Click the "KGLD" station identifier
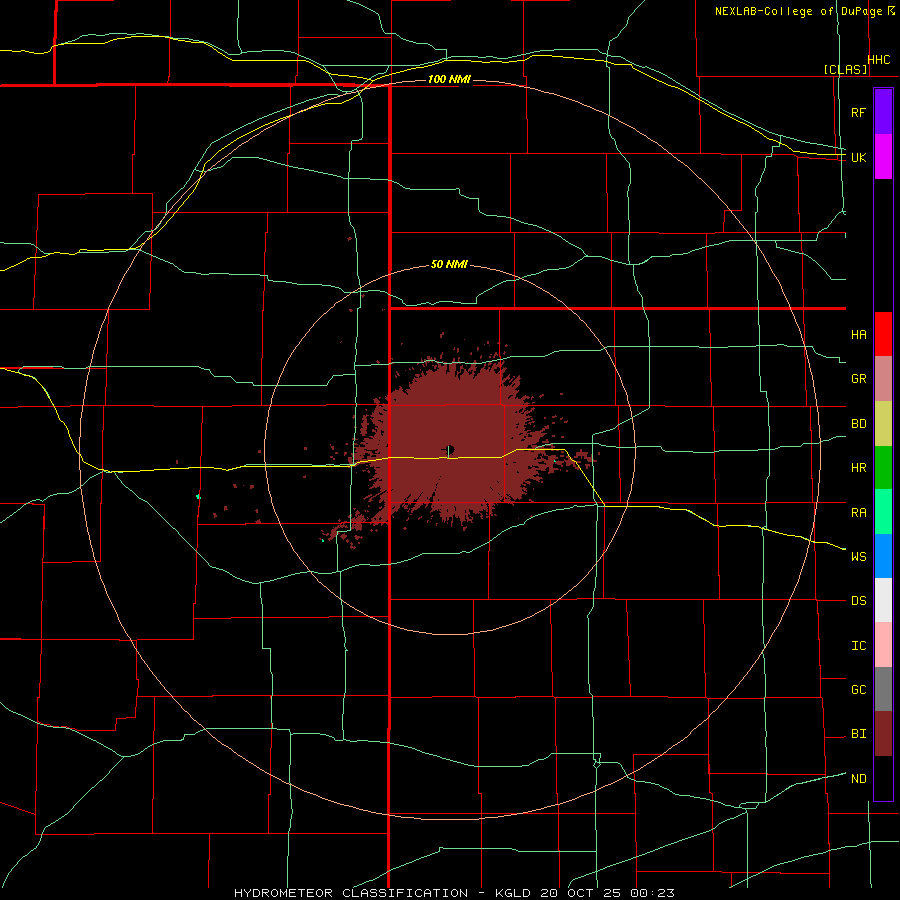900x900 pixels. [x=513, y=893]
